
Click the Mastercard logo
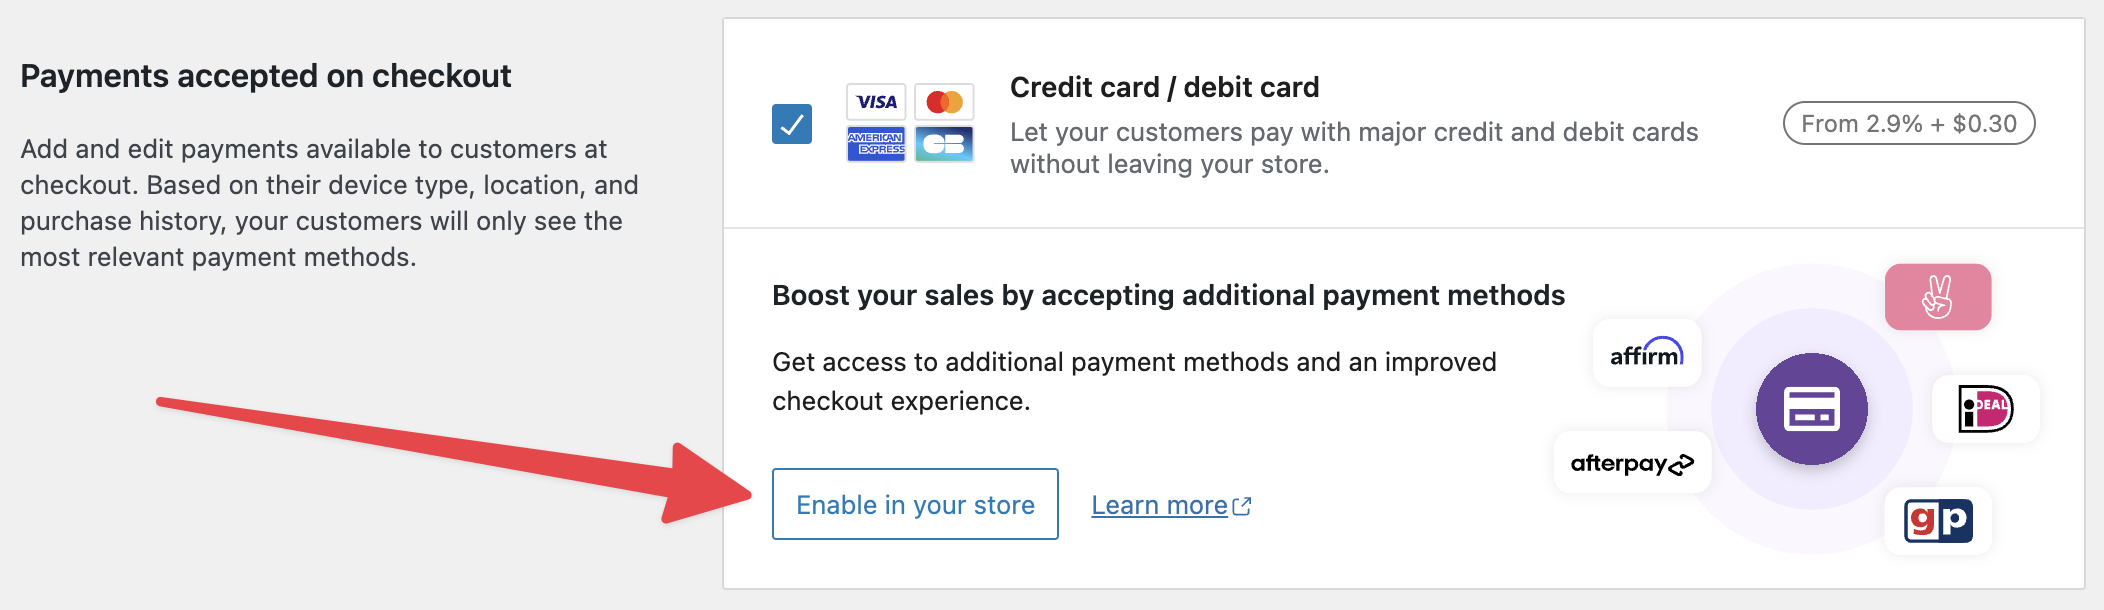[x=944, y=102]
